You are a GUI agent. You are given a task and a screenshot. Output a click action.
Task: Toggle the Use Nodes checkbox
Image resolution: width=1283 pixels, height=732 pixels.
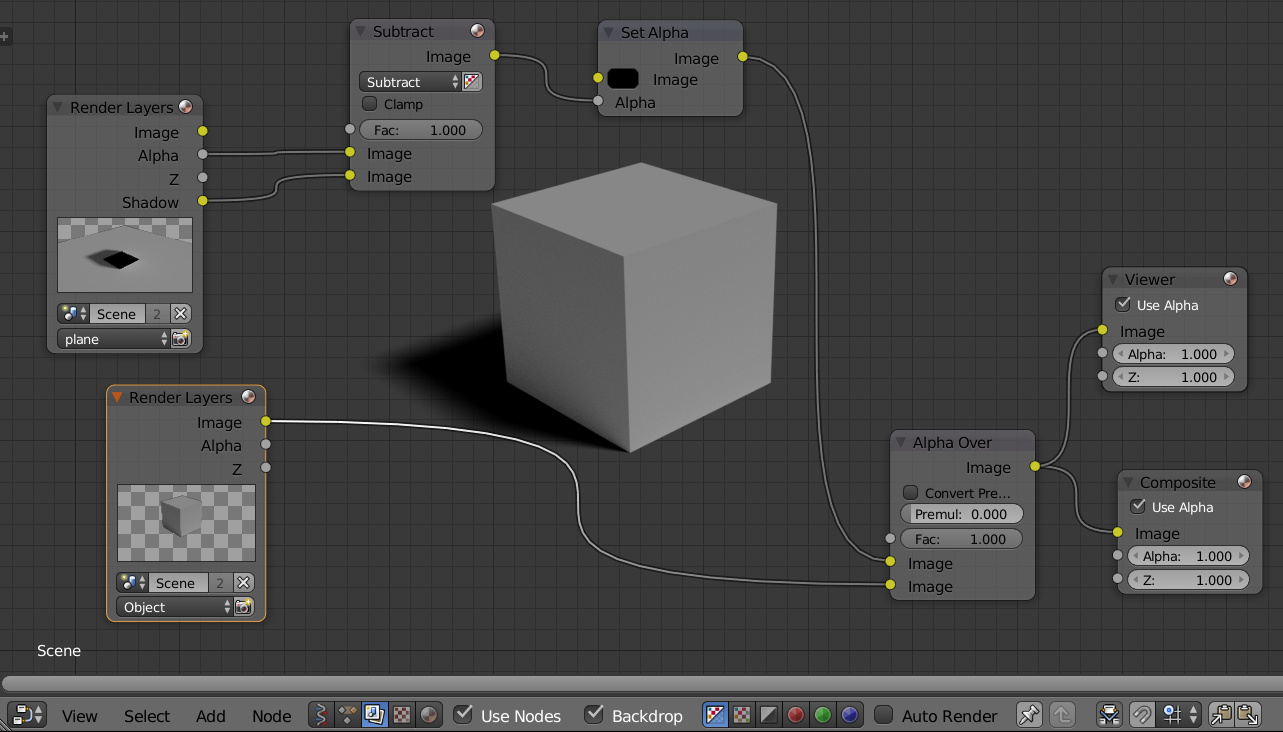(462, 715)
